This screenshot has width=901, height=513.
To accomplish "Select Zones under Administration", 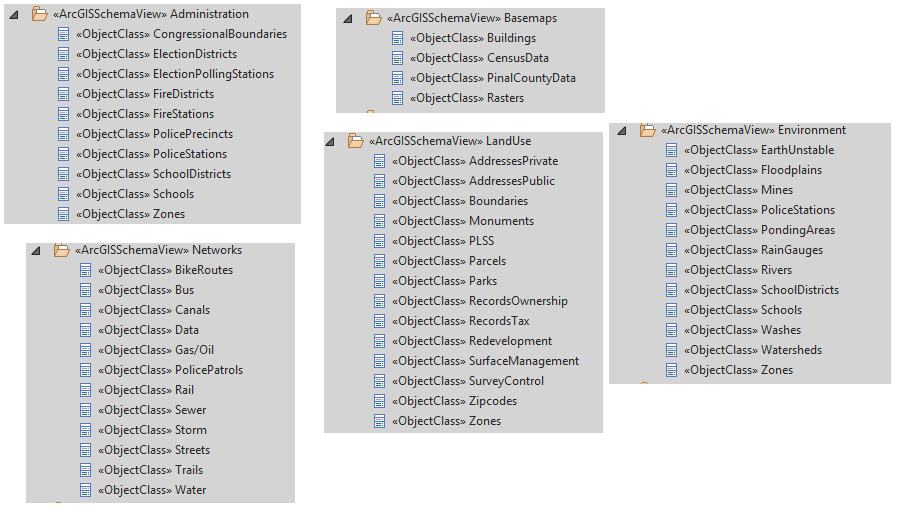I will point(130,214).
